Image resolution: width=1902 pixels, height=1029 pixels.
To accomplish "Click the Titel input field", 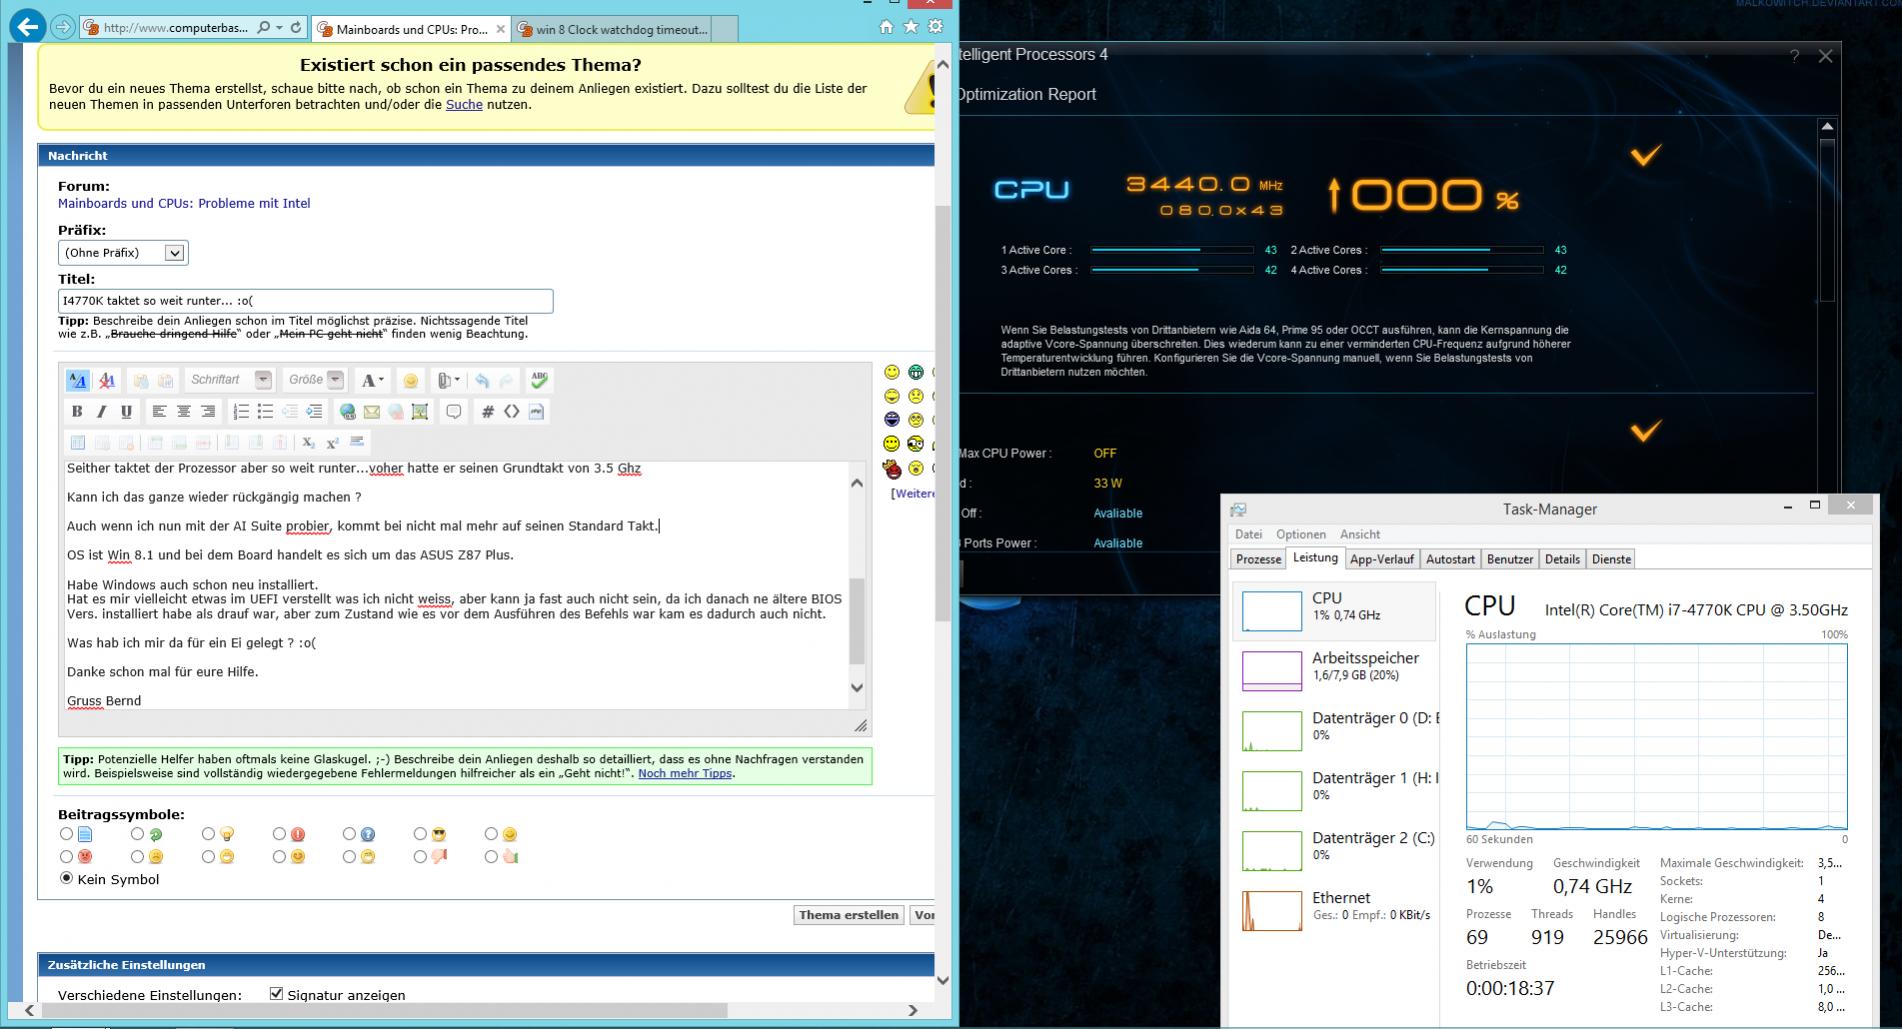I will pyautogui.click(x=306, y=301).
